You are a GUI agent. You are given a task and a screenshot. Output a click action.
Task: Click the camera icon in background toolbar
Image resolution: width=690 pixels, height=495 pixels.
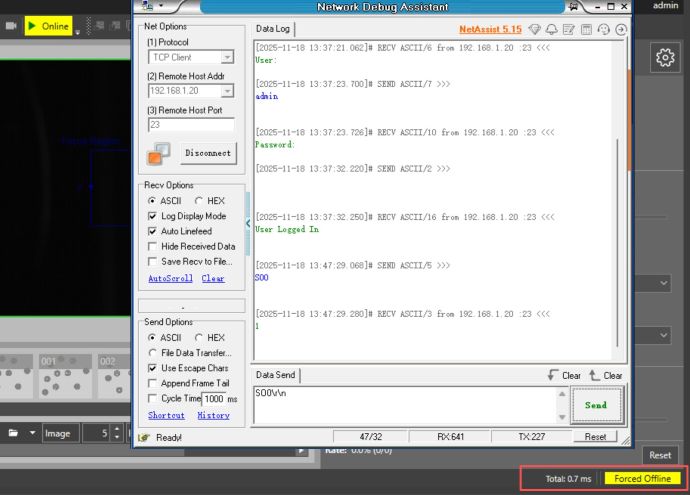(11, 26)
